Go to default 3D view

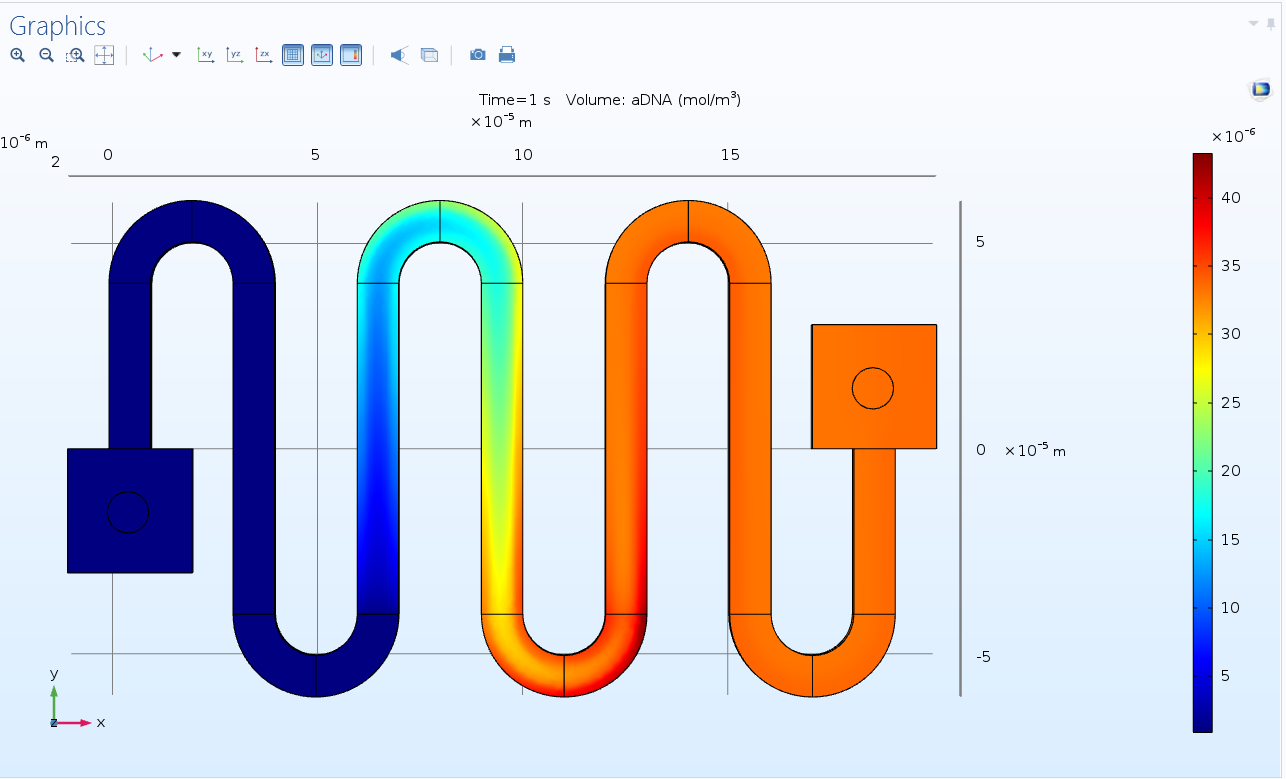click(x=152, y=55)
